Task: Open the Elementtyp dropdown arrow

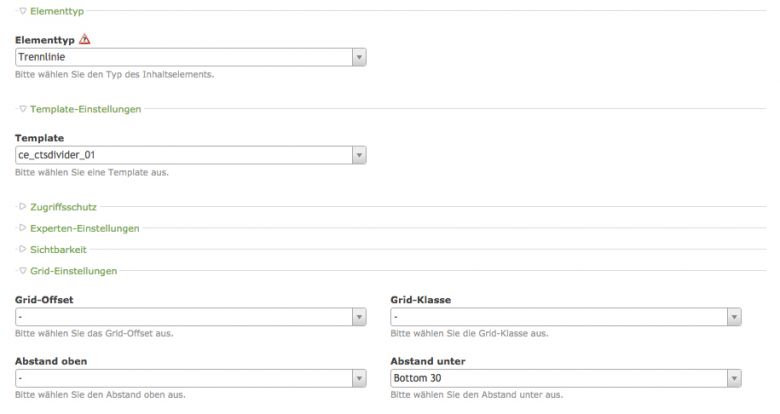Action: click(x=360, y=57)
